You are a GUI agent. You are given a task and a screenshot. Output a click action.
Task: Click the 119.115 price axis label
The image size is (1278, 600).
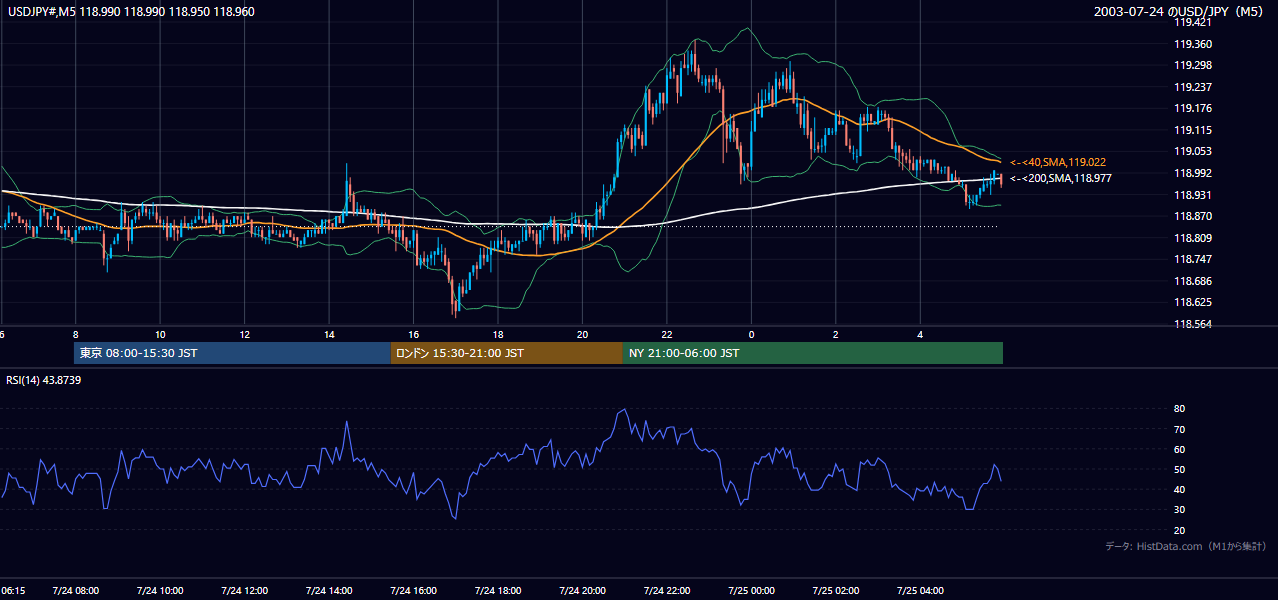point(1193,130)
